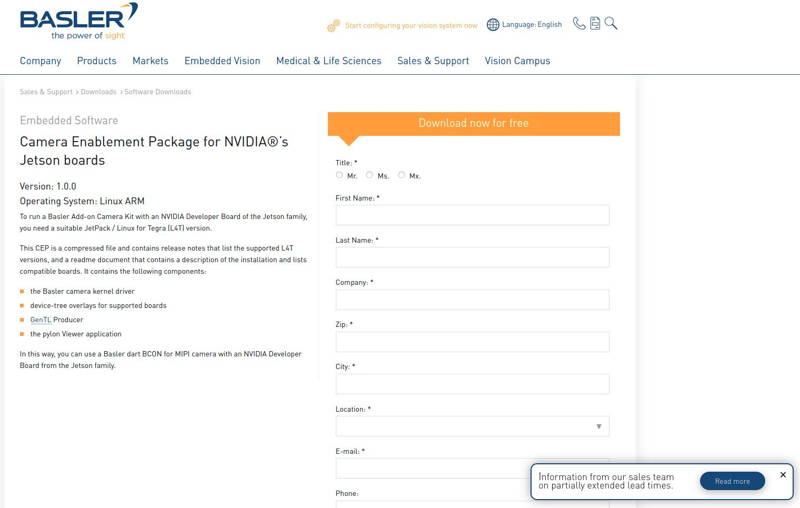Click 'the pylon Viewer application' item
The width and height of the screenshot is (800, 508).
tap(76, 334)
